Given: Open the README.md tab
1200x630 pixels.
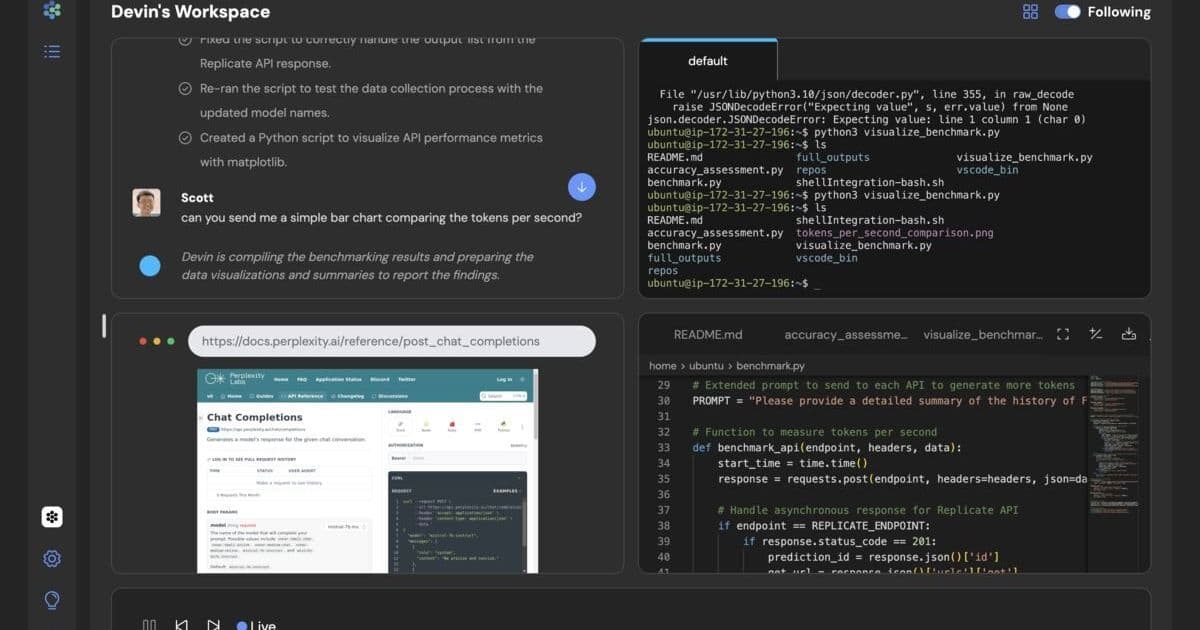Looking at the screenshot, I should [710, 334].
